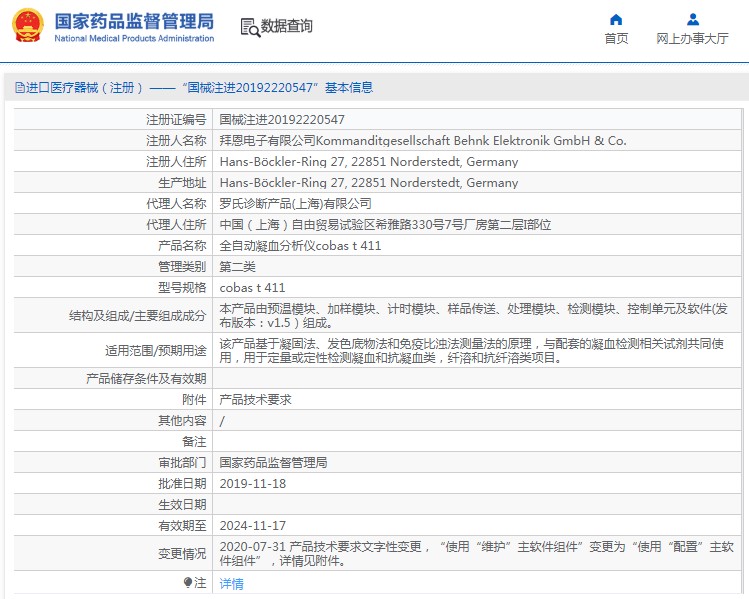
Task: Click the 适用范围/预期用途 label
Action: tap(156, 351)
